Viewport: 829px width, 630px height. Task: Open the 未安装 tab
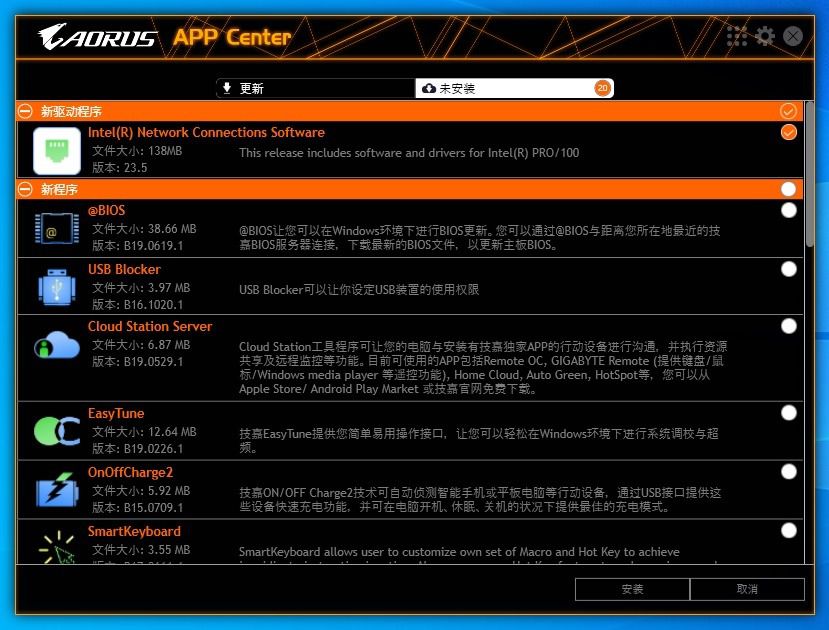(x=514, y=88)
